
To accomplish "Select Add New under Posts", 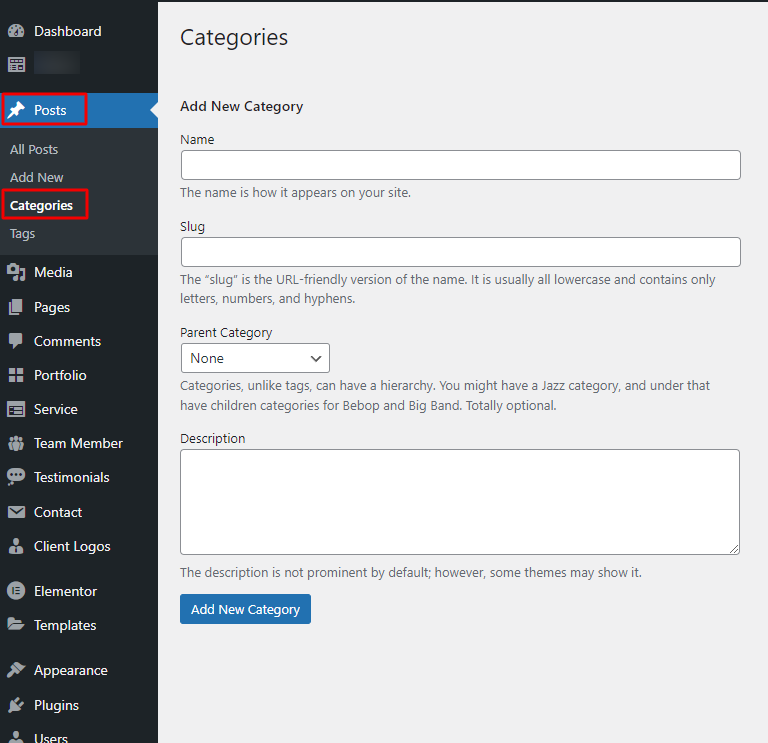I will 37,177.
